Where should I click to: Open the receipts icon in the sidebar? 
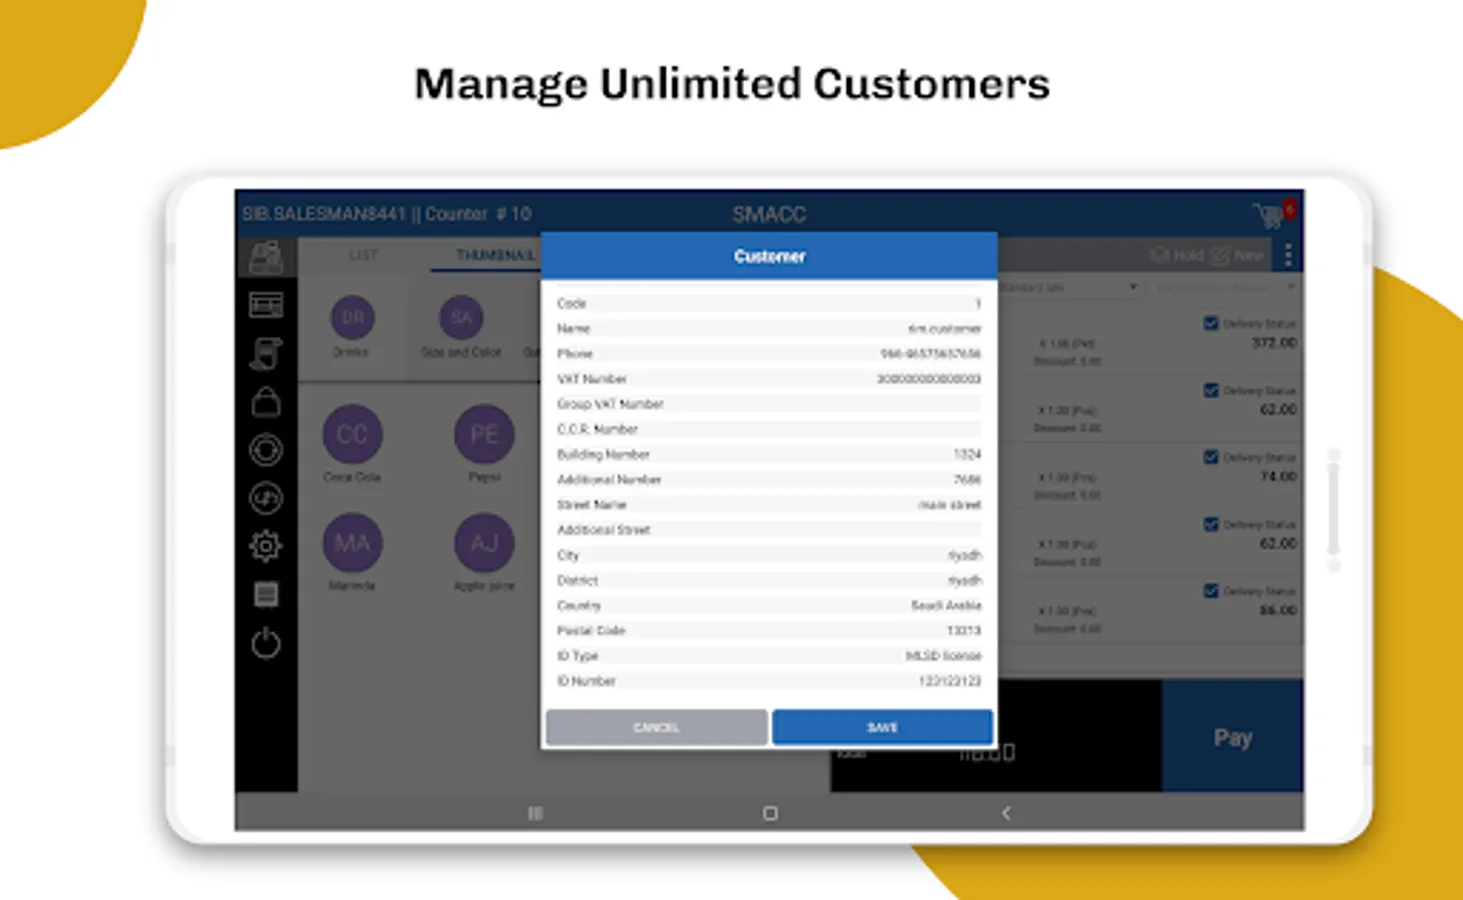click(x=265, y=353)
